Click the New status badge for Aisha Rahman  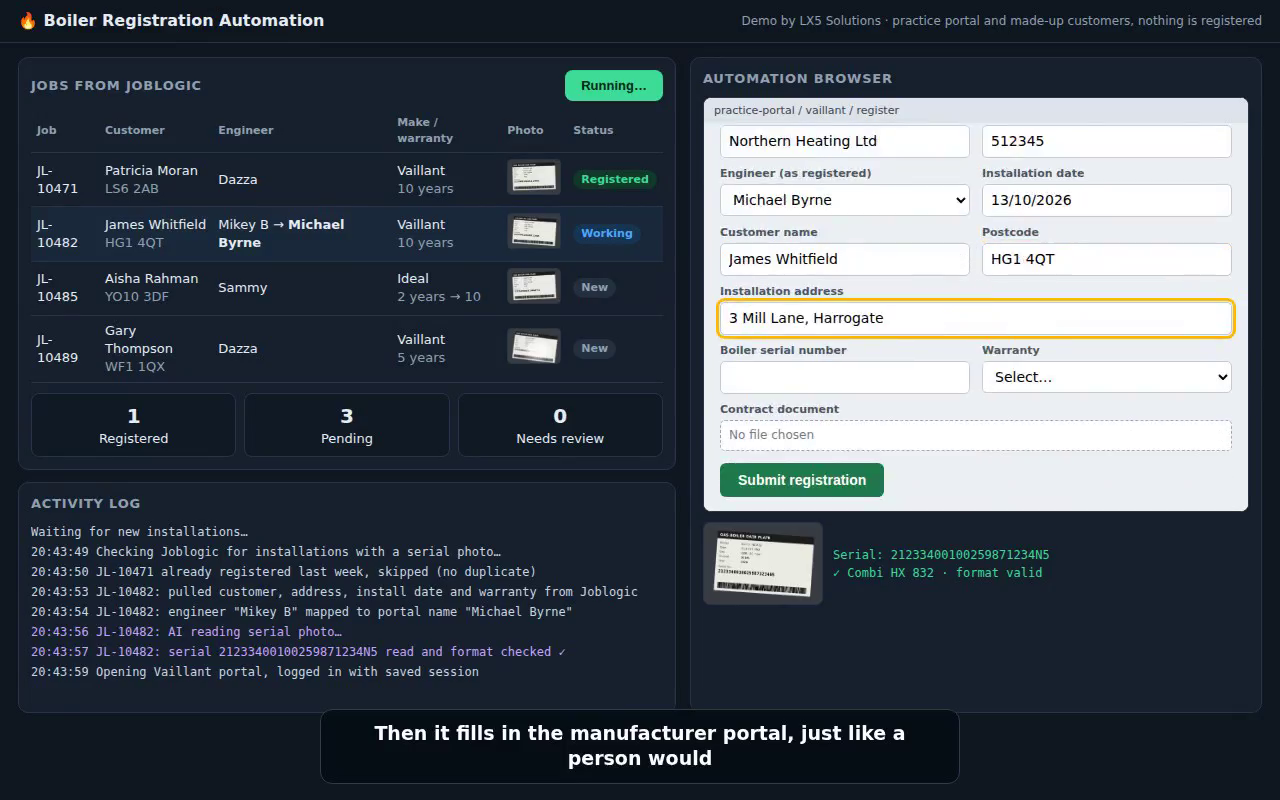pyautogui.click(x=594, y=287)
